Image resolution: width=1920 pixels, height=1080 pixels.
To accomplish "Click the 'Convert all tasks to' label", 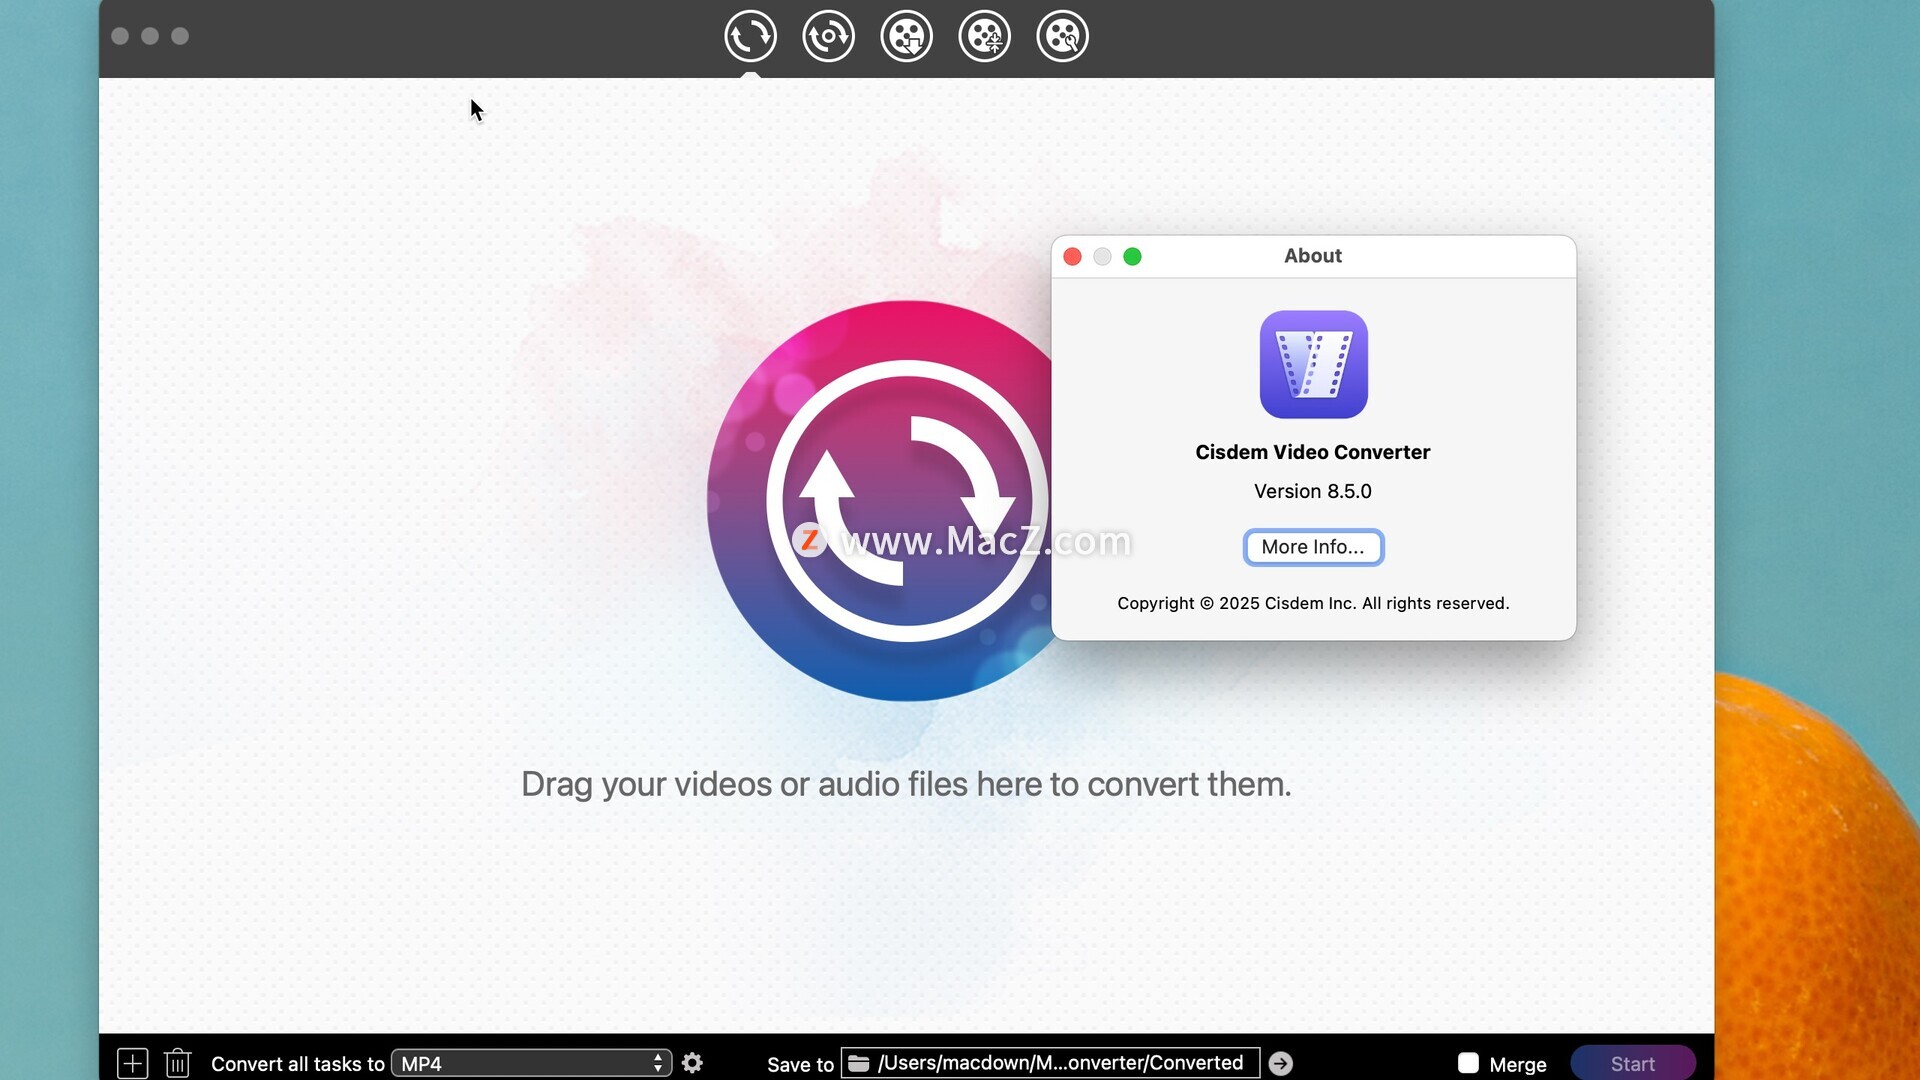I will tap(298, 1064).
